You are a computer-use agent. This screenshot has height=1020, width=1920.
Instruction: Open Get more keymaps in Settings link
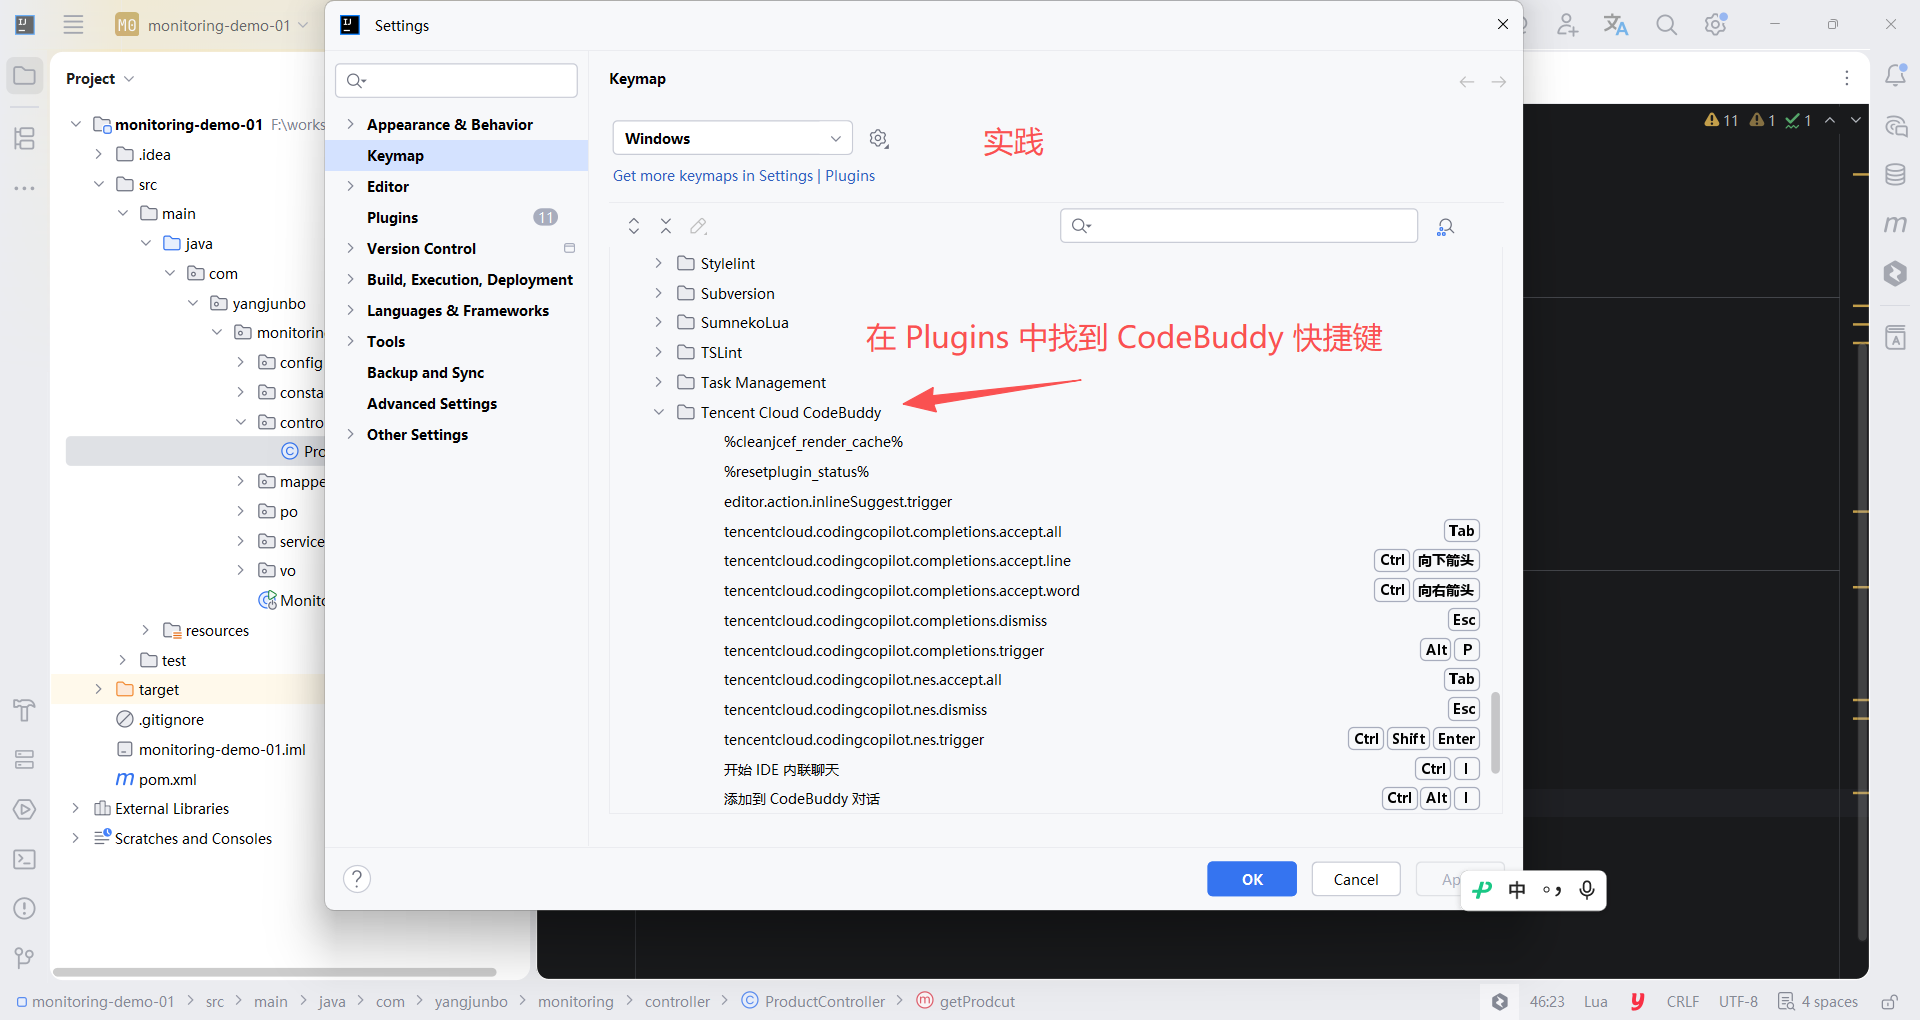pos(713,175)
